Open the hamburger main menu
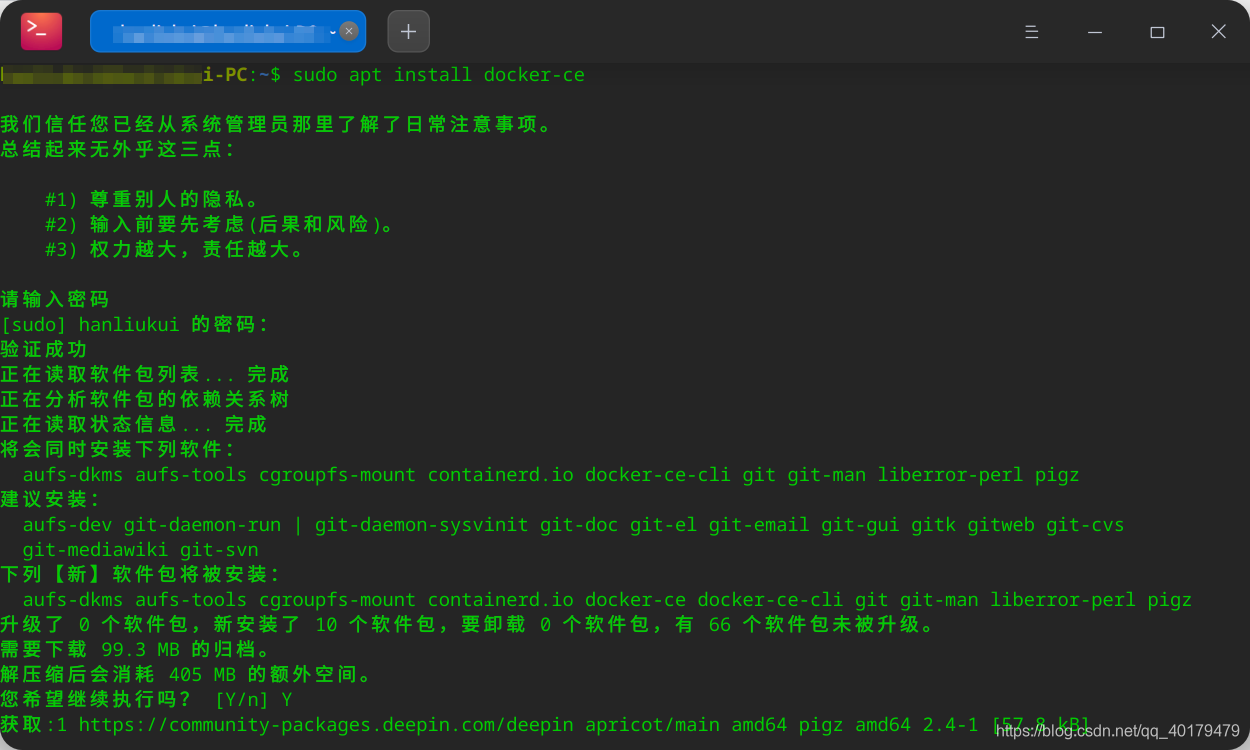Viewport: 1250px width, 750px height. [1031, 31]
